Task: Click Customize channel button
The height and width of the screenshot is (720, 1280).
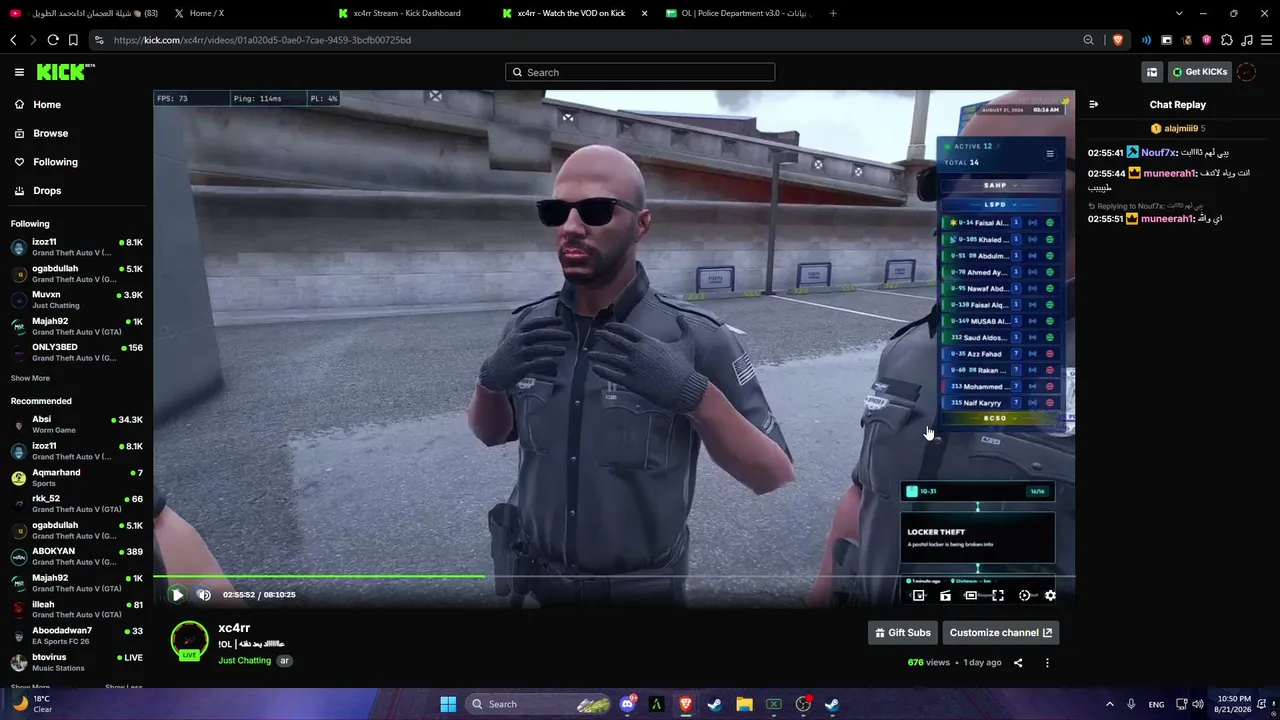Action: pyautogui.click(x=1000, y=632)
